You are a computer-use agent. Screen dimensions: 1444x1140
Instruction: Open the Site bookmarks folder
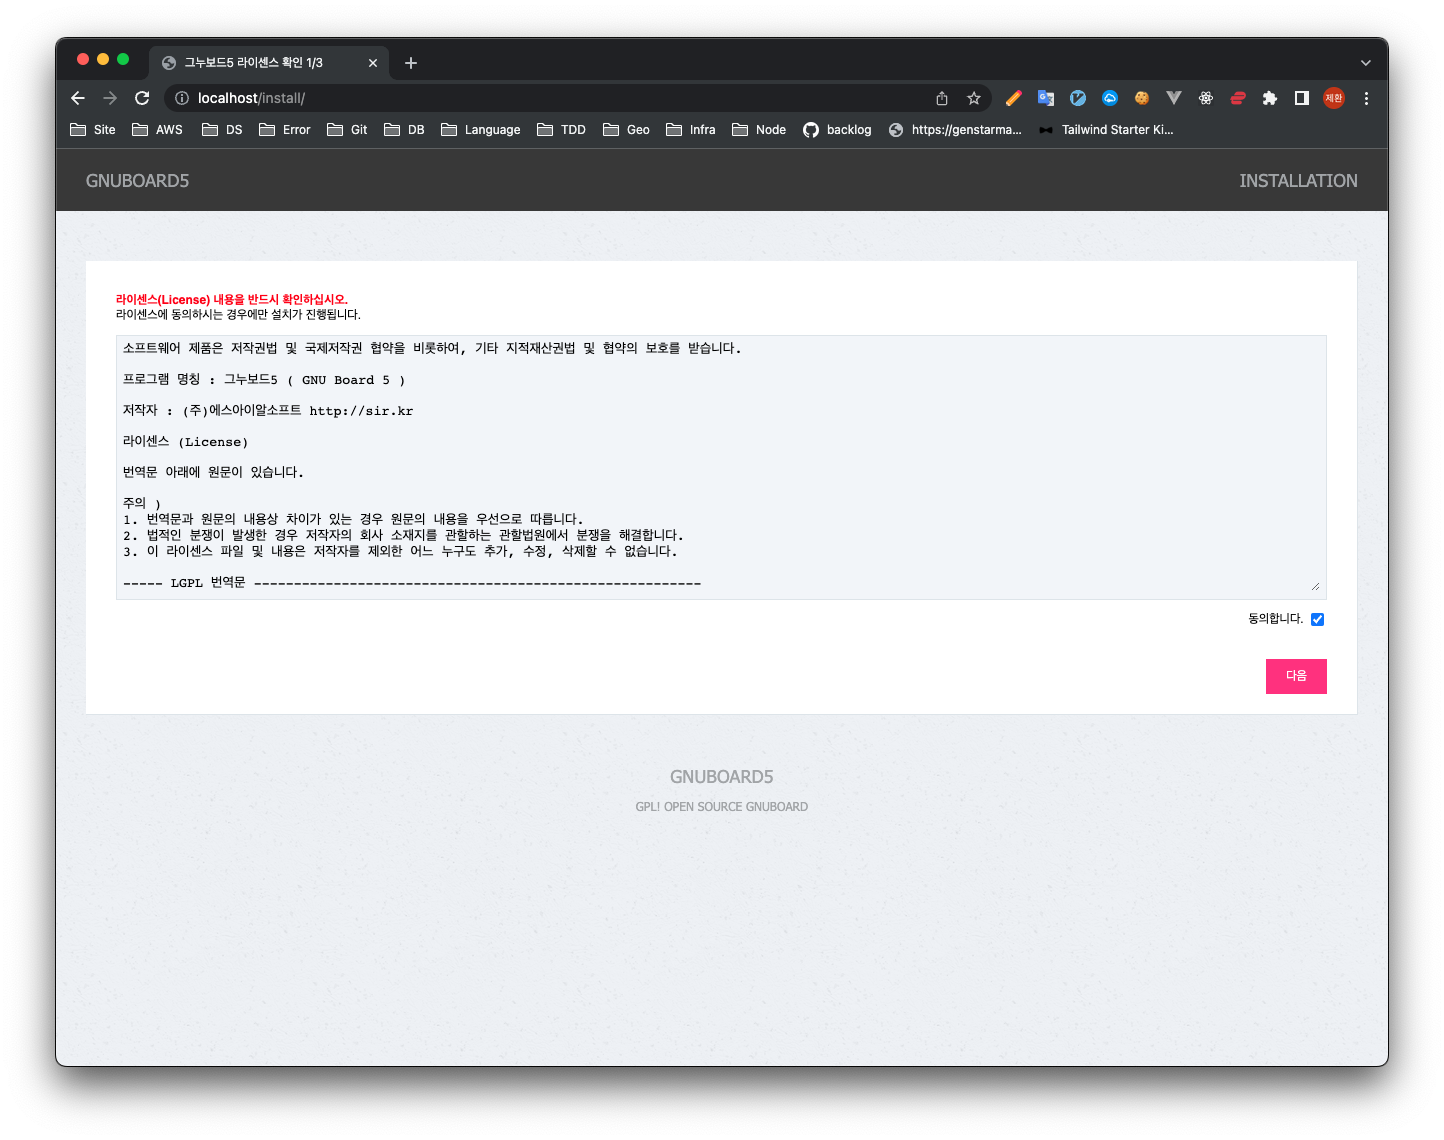(93, 130)
